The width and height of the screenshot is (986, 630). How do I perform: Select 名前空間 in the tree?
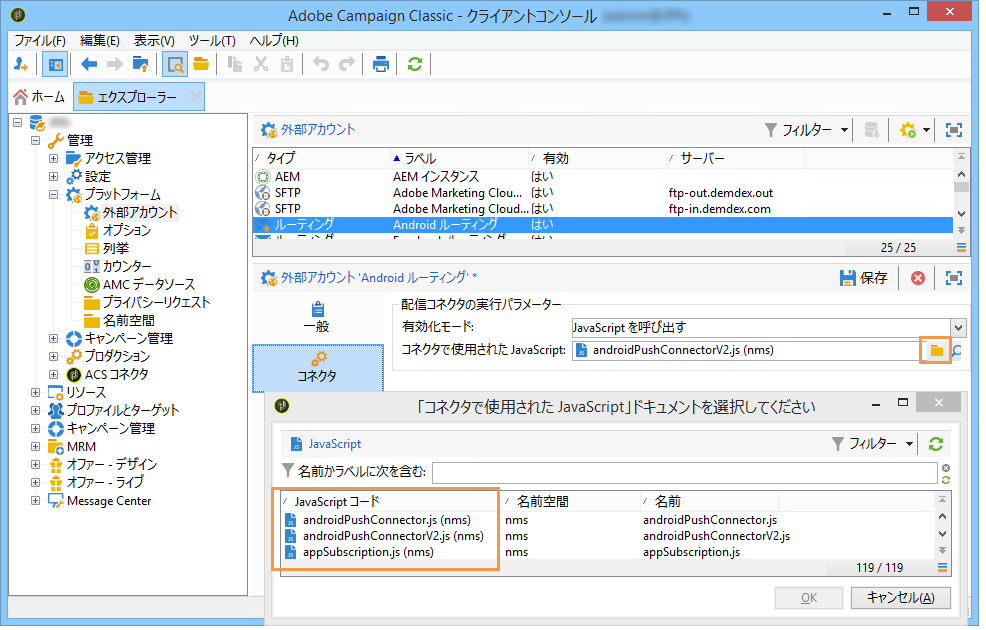pyautogui.click(x=128, y=321)
